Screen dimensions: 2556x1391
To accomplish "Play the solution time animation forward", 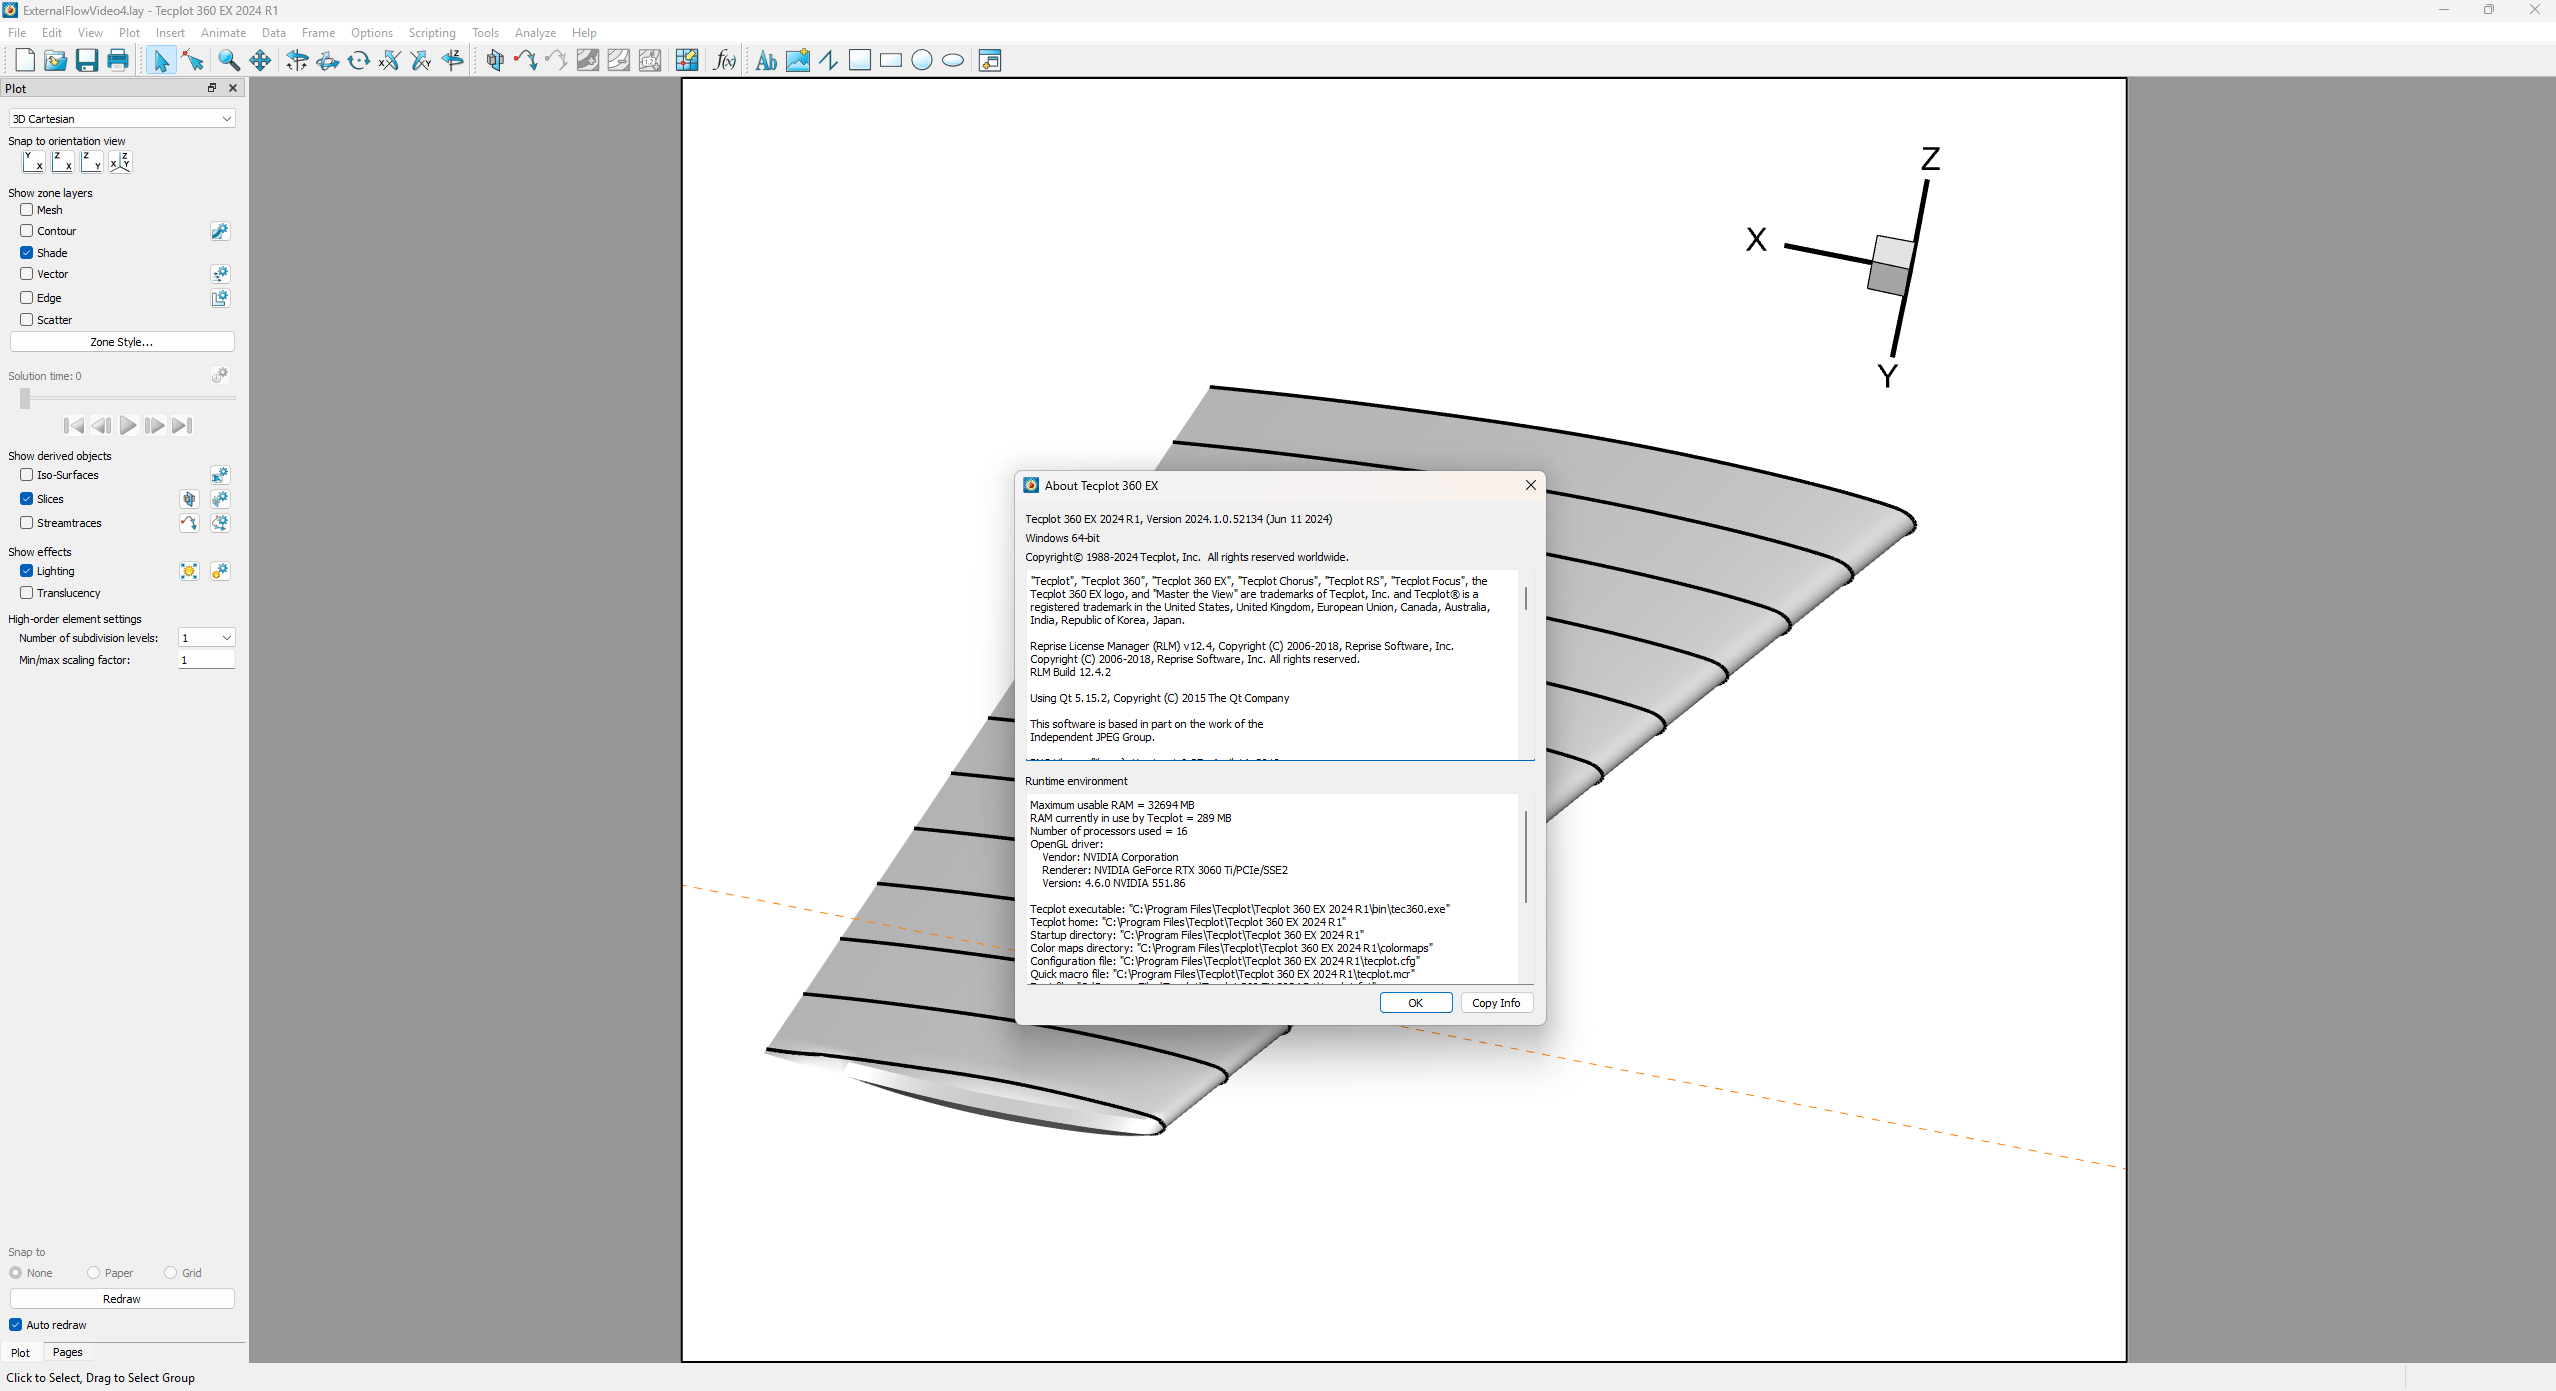I will [x=128, y=426].
